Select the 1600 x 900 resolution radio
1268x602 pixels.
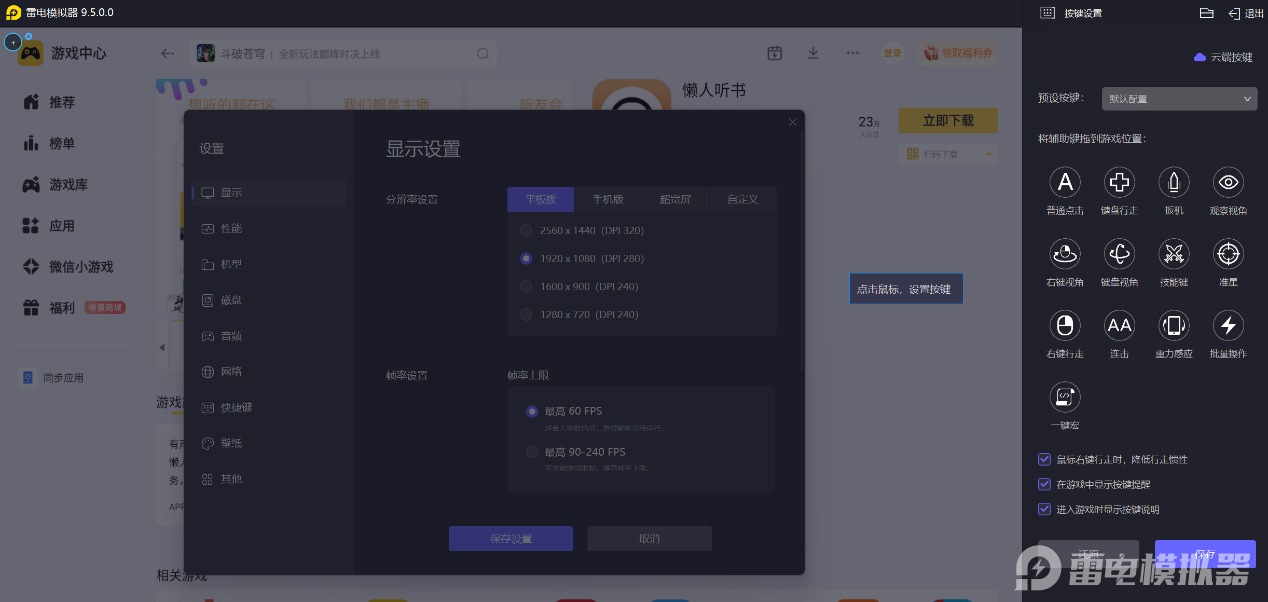click(526, 286)
